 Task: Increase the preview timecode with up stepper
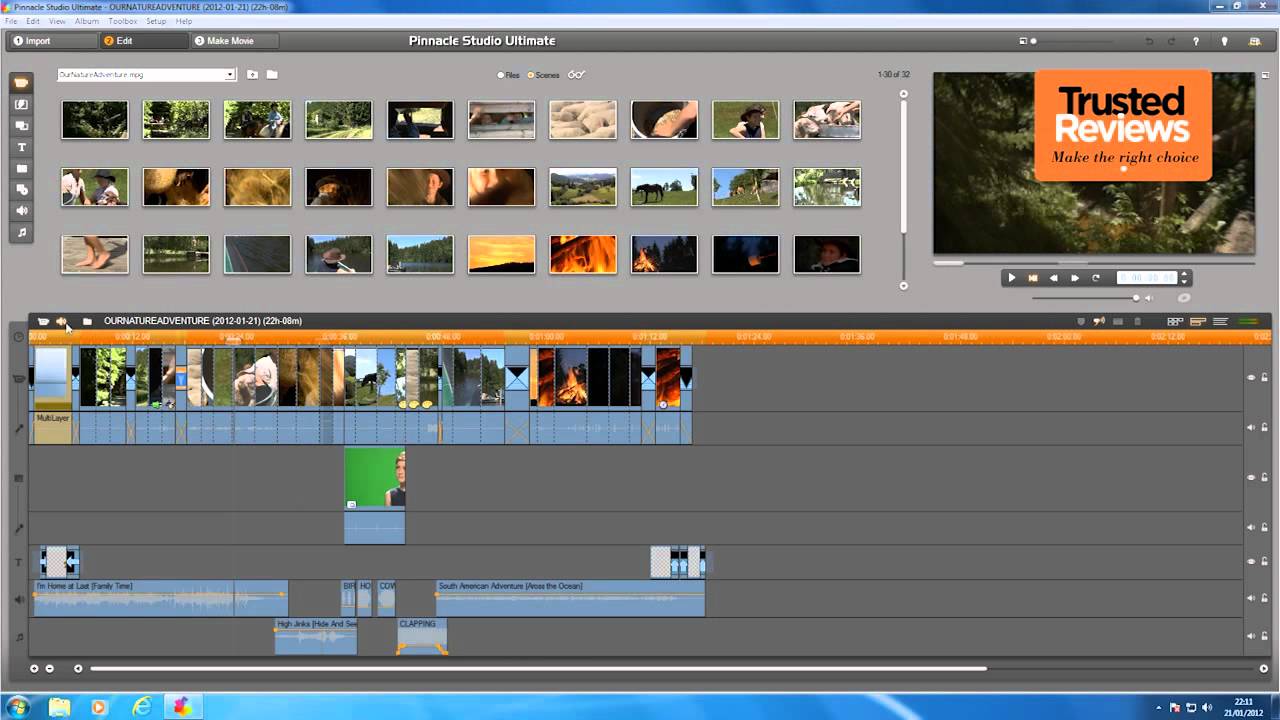[x=1184, y=274]
